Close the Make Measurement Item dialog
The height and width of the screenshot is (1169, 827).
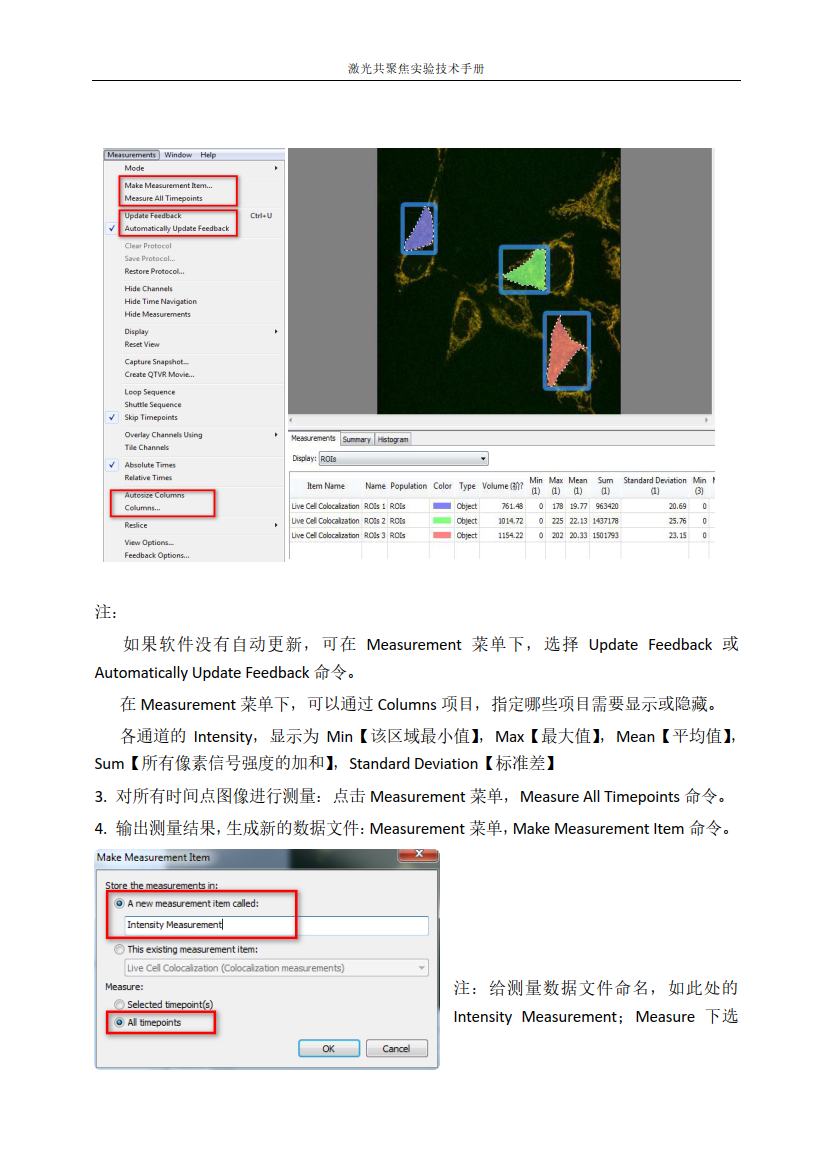point(417,856)
